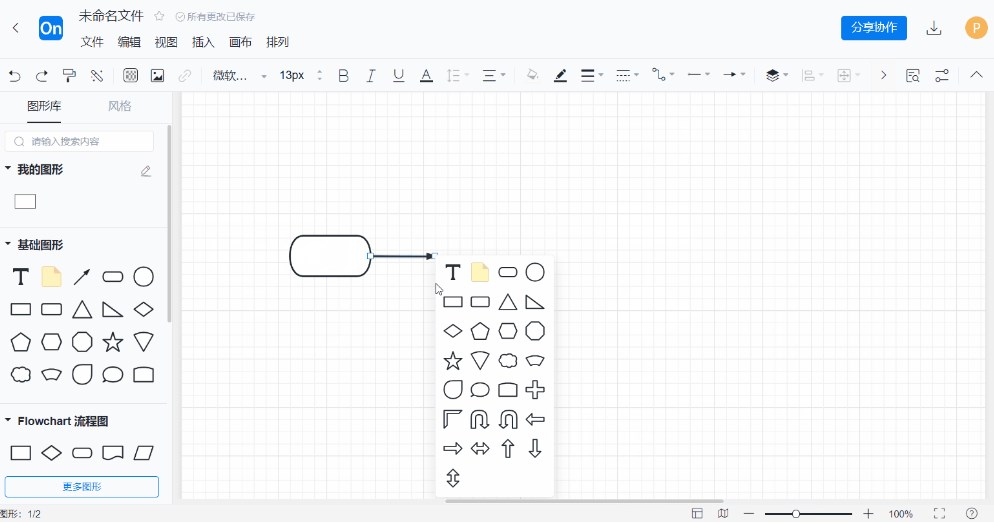Open the settings sliders panel icon
The image size is (994, 523).
(942, 75)
